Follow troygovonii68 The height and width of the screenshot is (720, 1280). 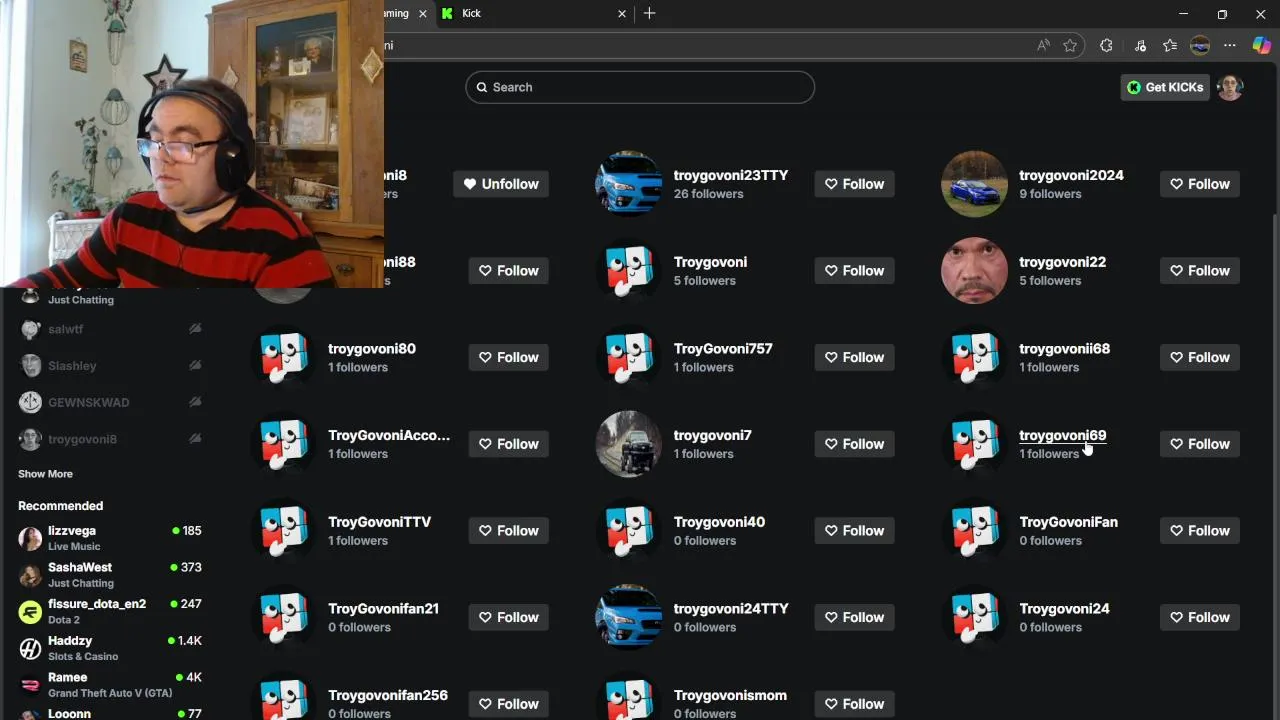1200,357
